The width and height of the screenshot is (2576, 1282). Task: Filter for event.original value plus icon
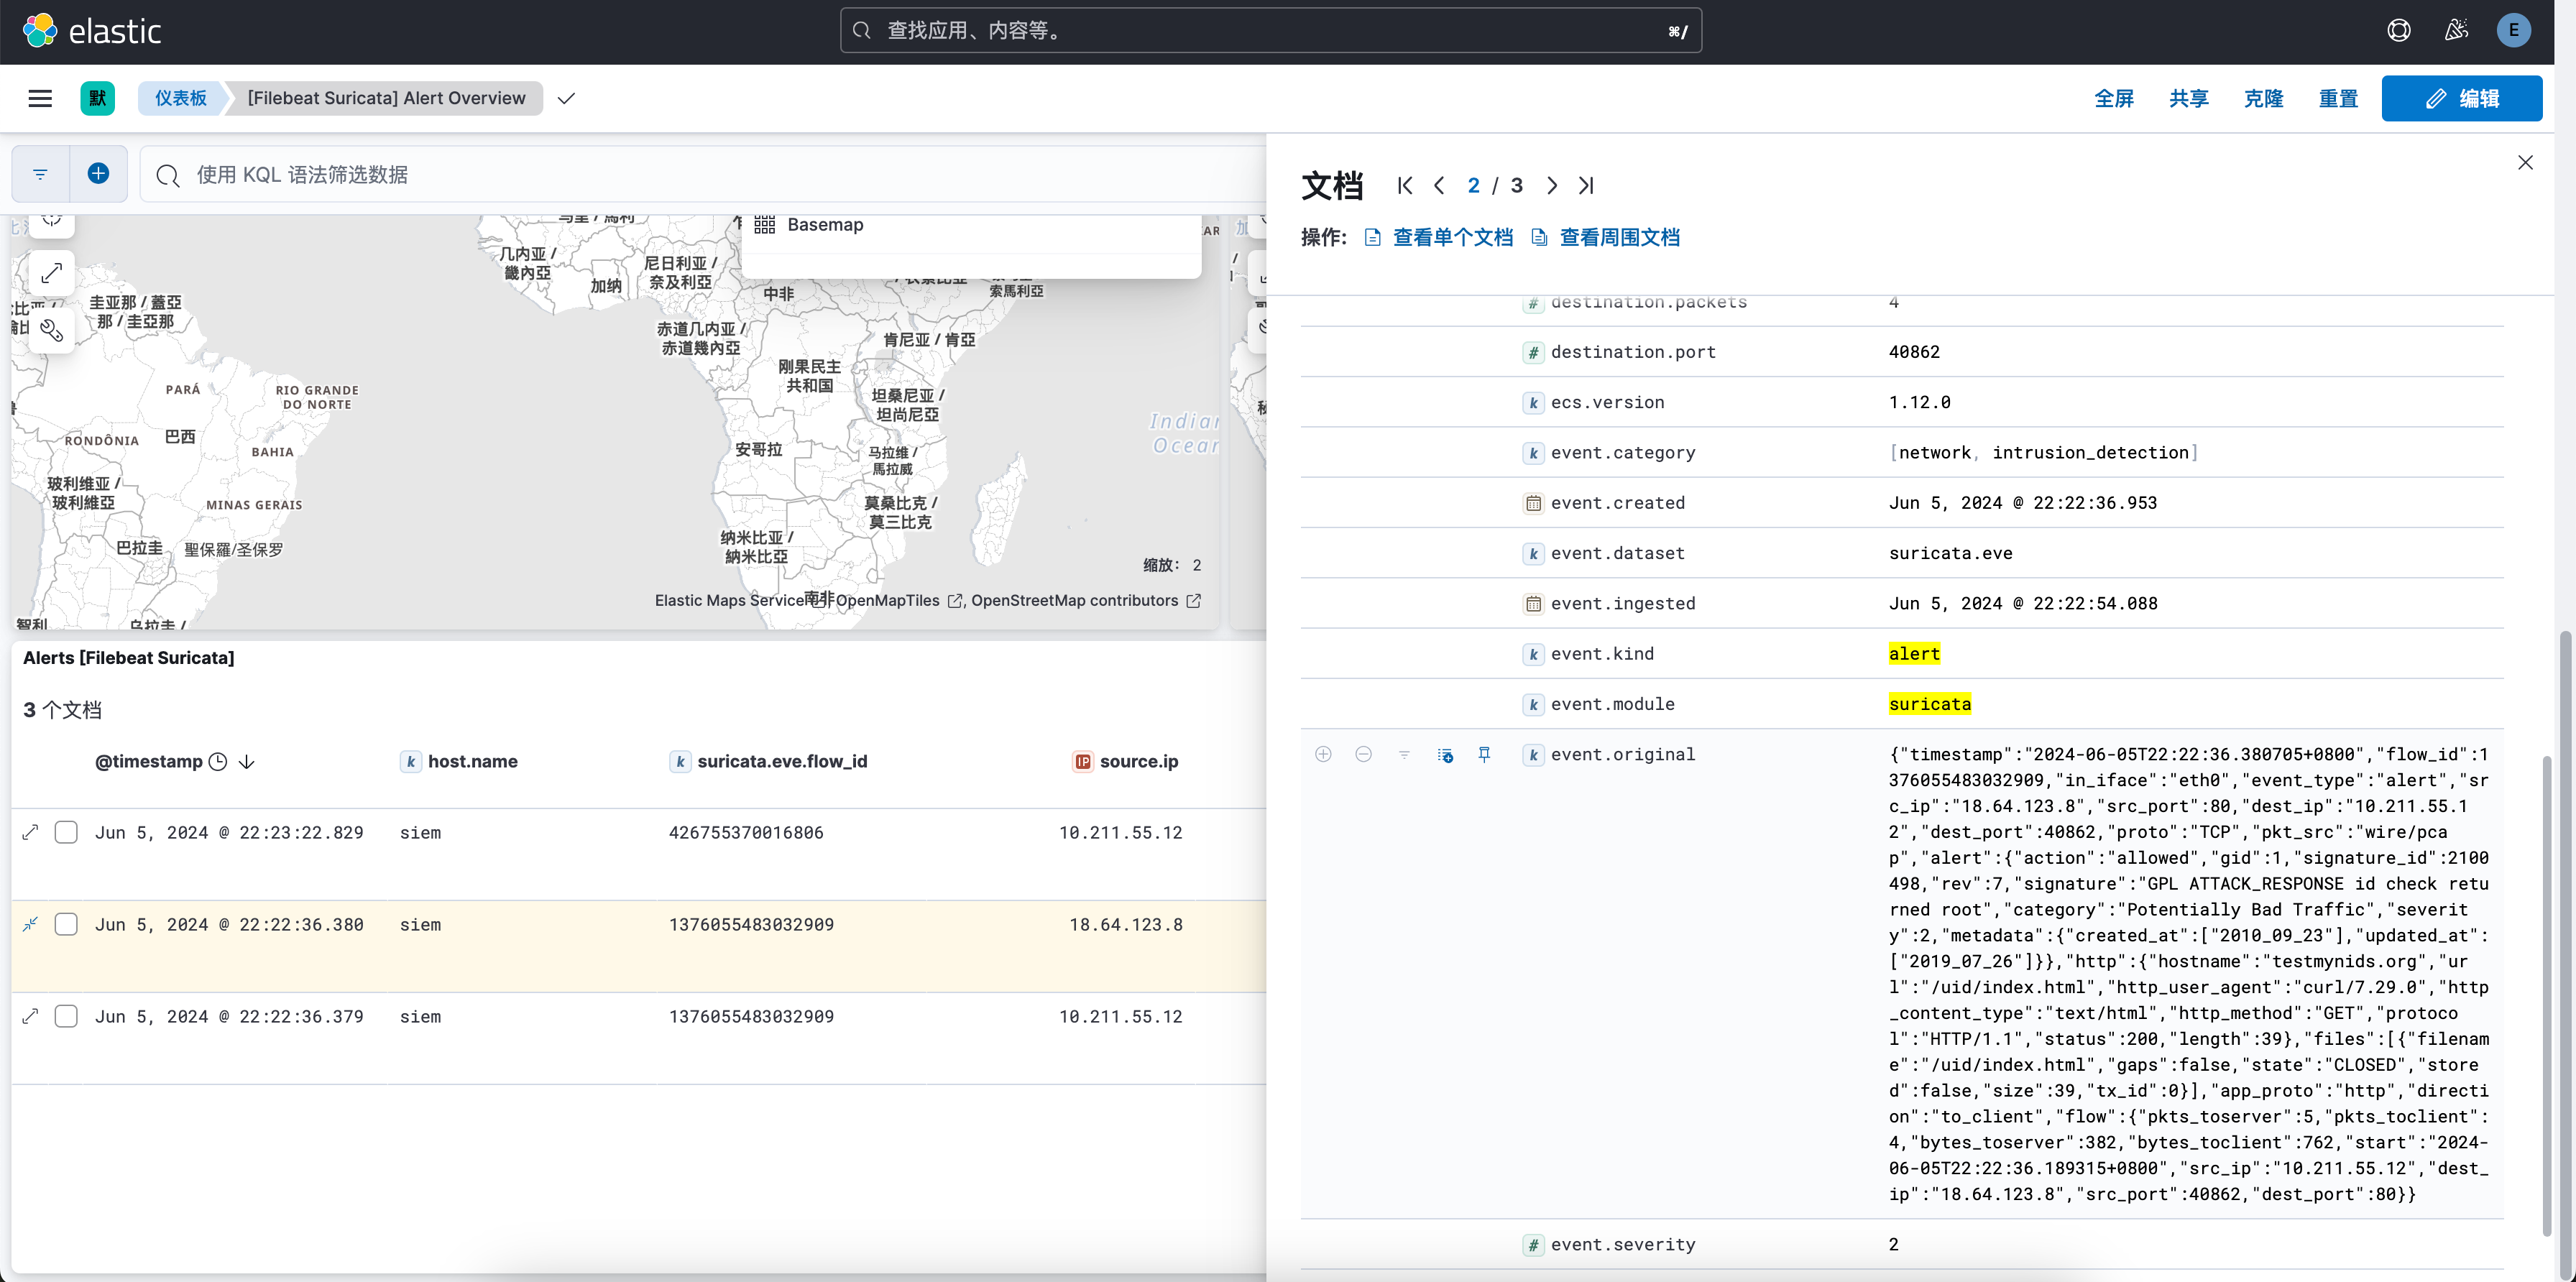1323,754
